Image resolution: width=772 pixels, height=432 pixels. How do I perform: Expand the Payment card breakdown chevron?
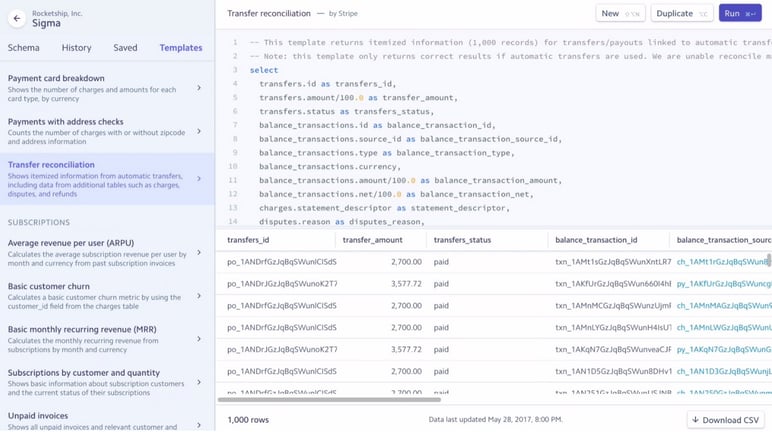pyautogui.click(x=199, y=88)
